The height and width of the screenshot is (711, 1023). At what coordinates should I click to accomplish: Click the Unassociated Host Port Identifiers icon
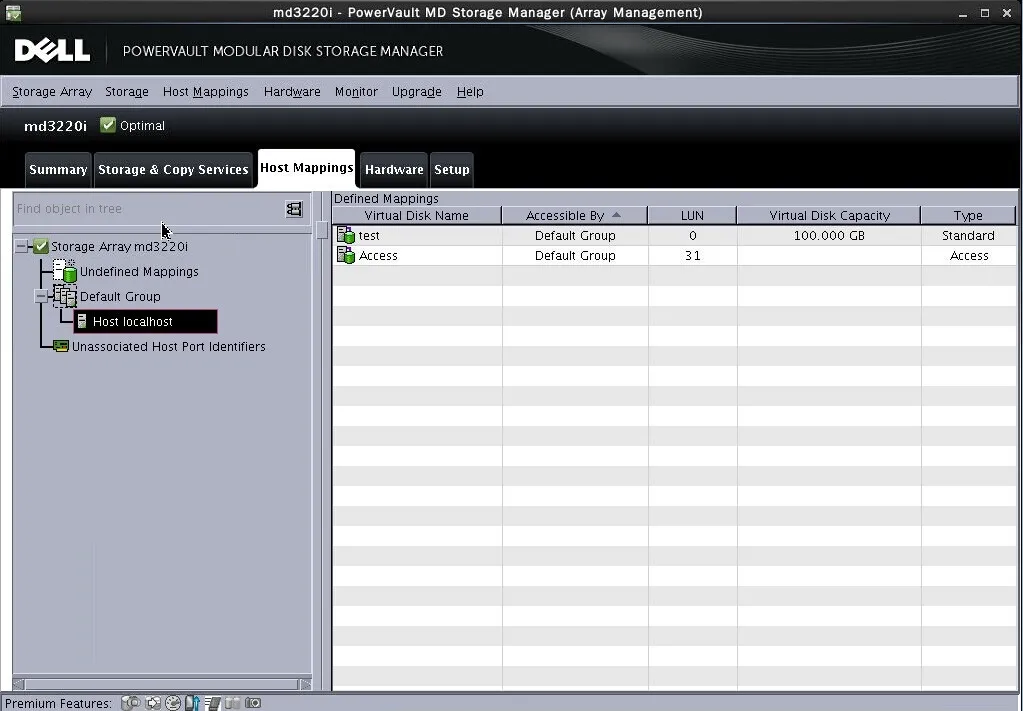coord(61,346)
